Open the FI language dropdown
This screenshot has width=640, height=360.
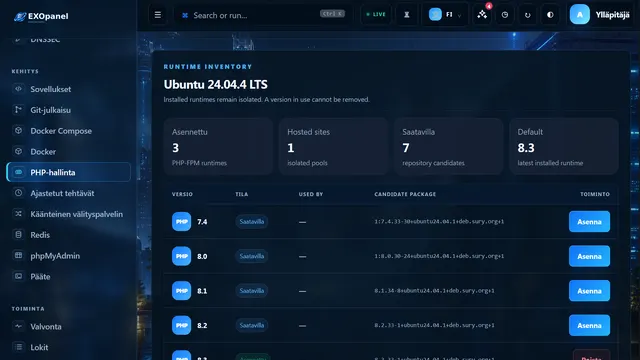tap(445, 15)
